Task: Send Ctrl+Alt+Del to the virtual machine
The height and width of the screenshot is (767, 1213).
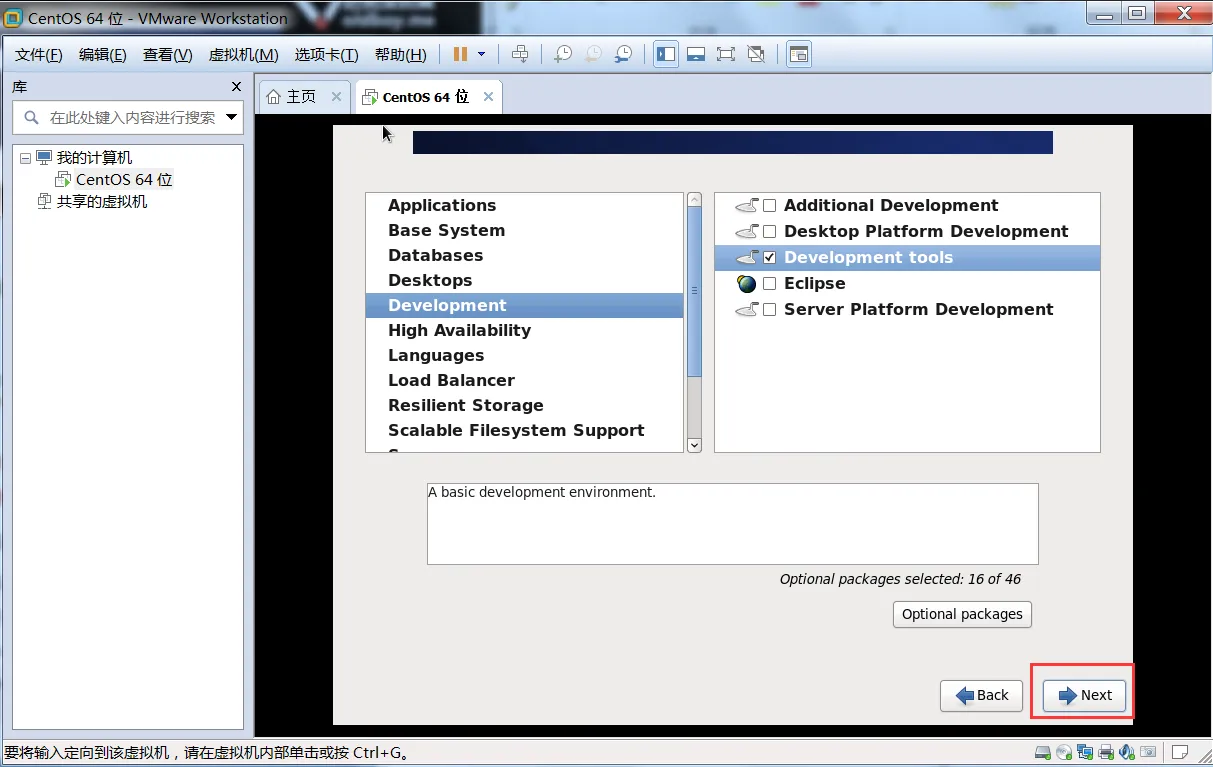Action: click(x=519, y=54)
